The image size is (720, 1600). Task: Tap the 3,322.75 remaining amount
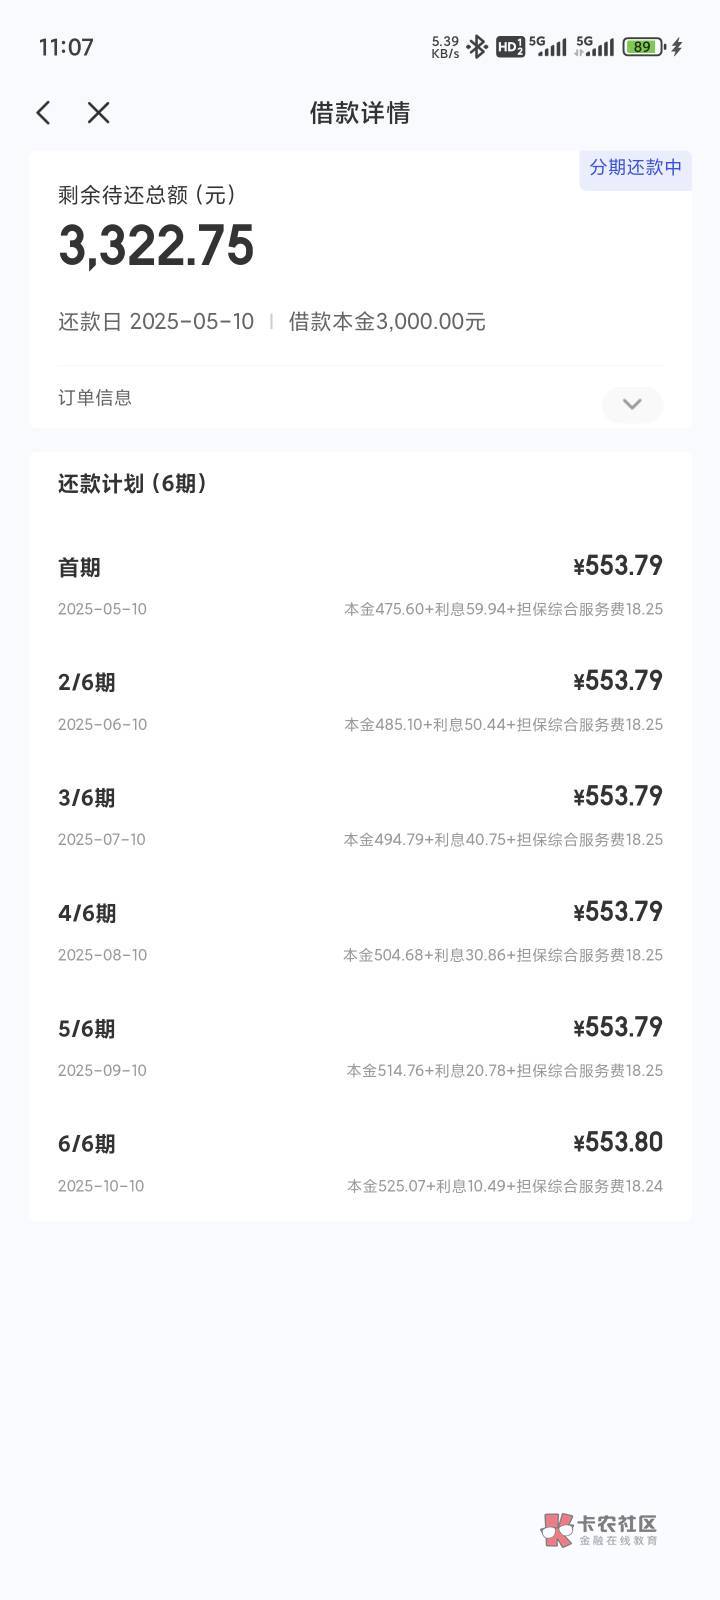coord(157,246)
